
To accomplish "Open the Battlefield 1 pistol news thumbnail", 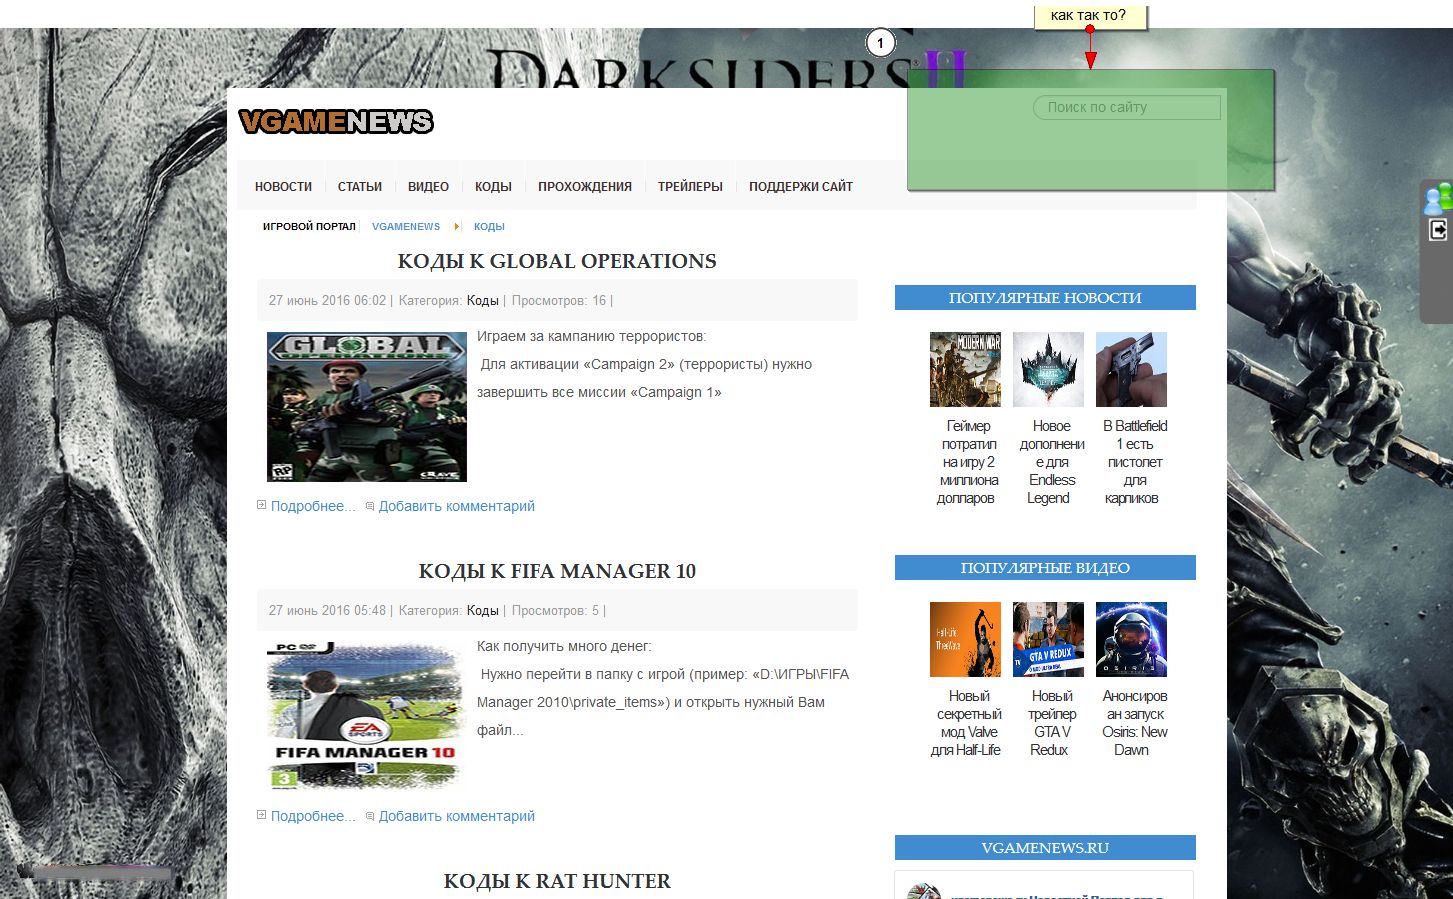I will [1131, 369].
